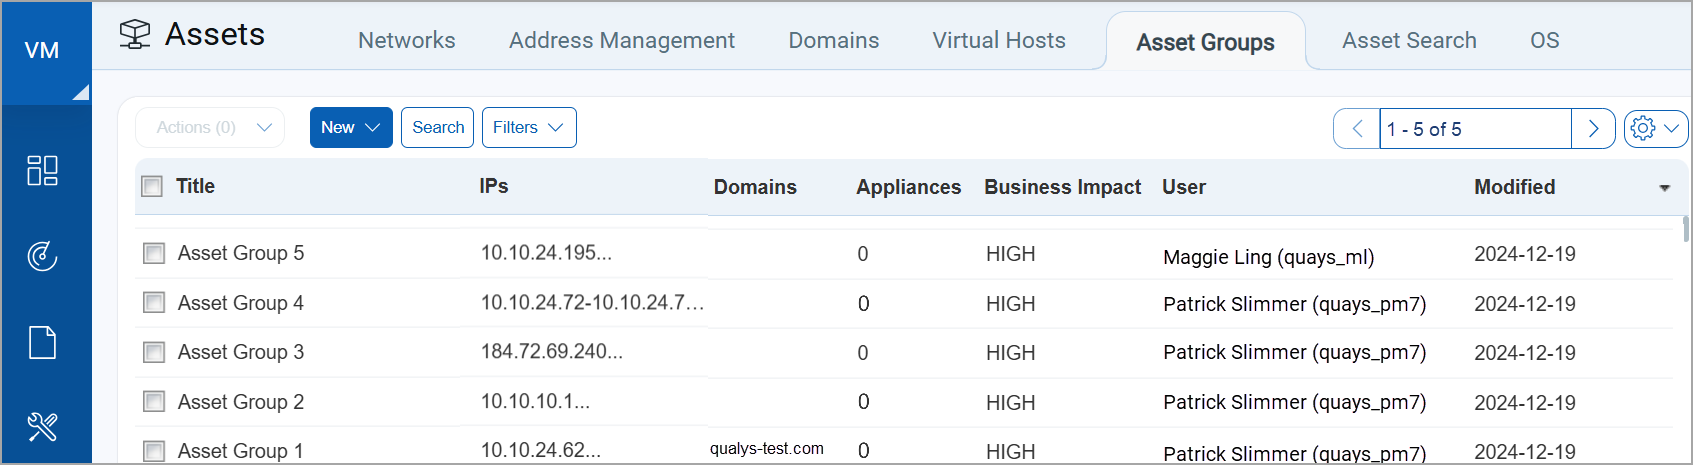Sort by the Business Impact column header
Image resolution: width=1693 pixels, height=465 pixels.
[1062, 187]
